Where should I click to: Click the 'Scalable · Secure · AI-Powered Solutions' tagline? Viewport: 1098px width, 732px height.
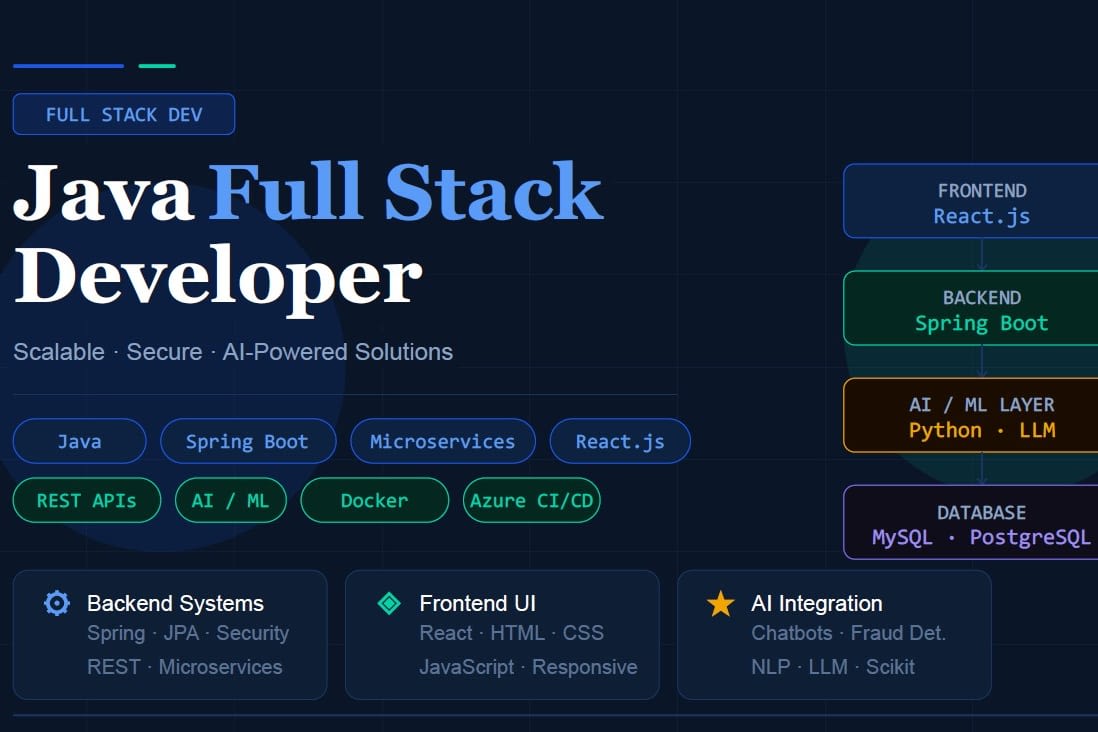(233, 352)
